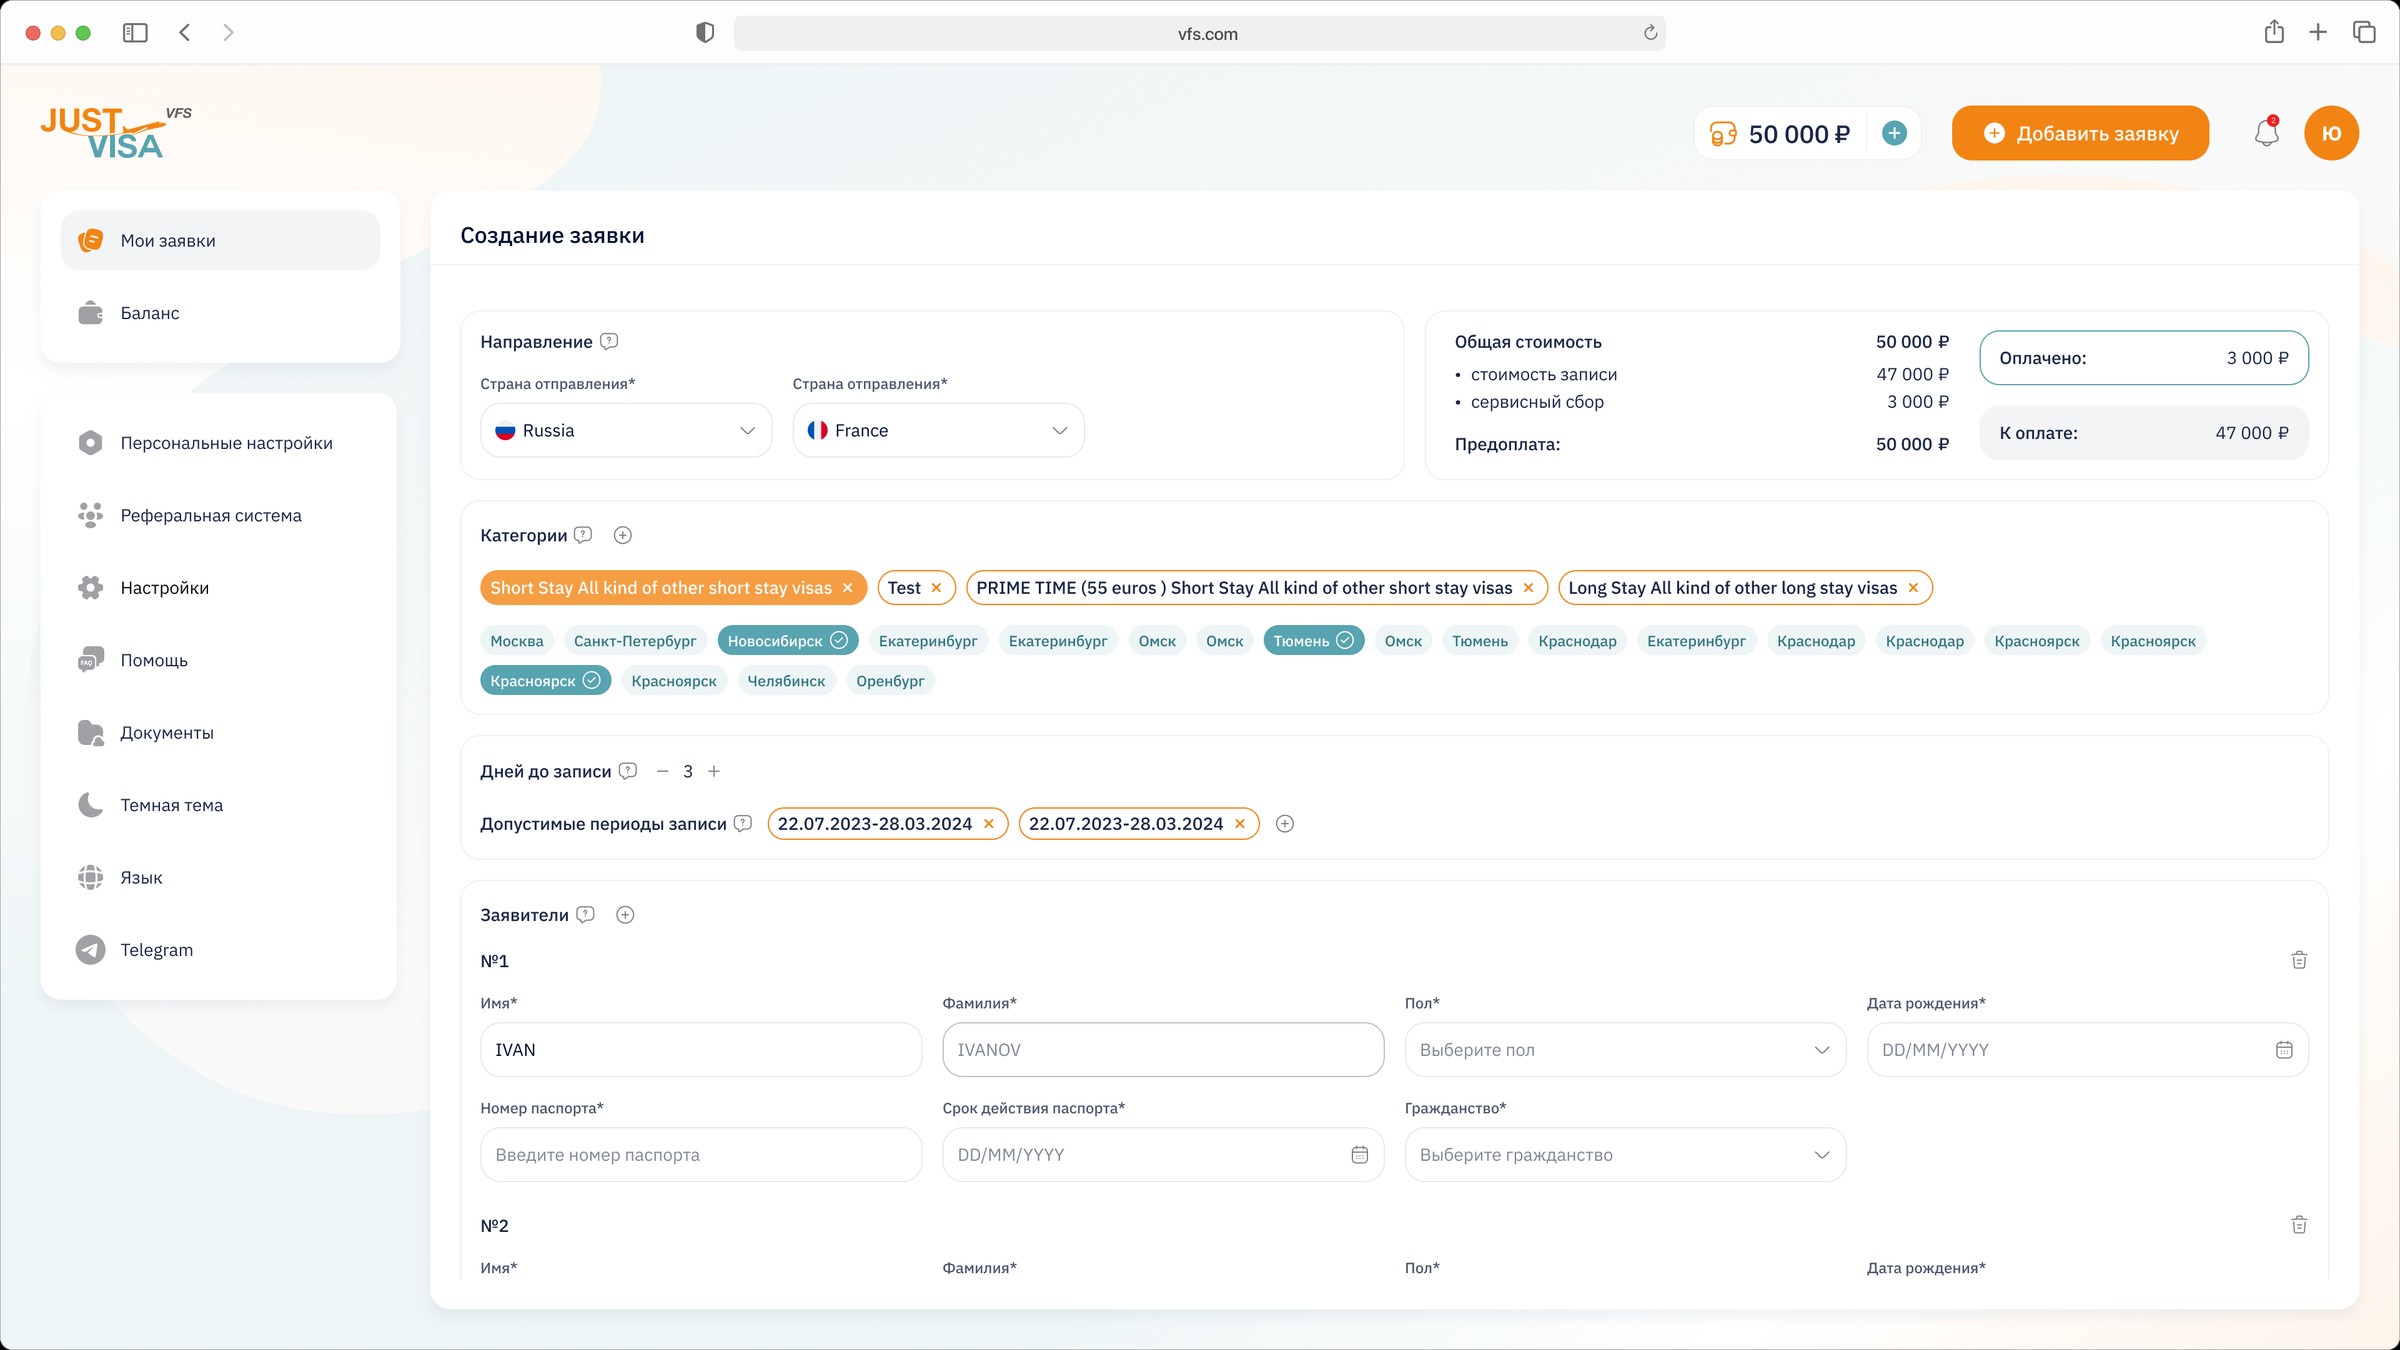Toggle the Safari sidebar
The image size is (2400, 1350).
click(135, 33)
